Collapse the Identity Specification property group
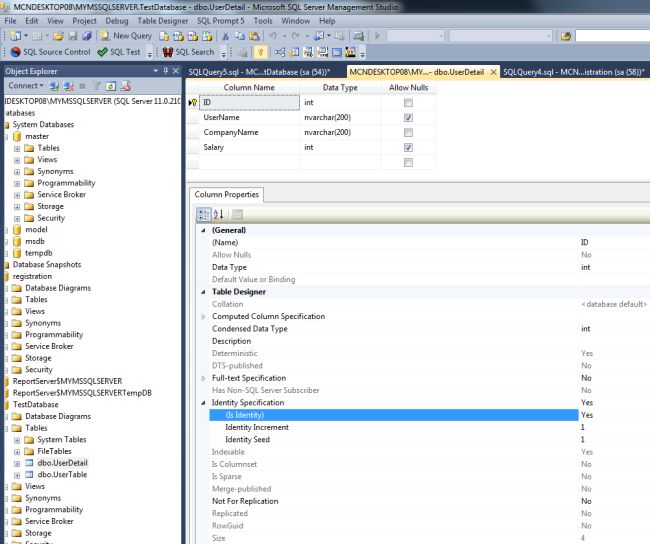Image resolution: width=650 pixels, height=544 pixels. pyautogui.click(x=203, y=403)
